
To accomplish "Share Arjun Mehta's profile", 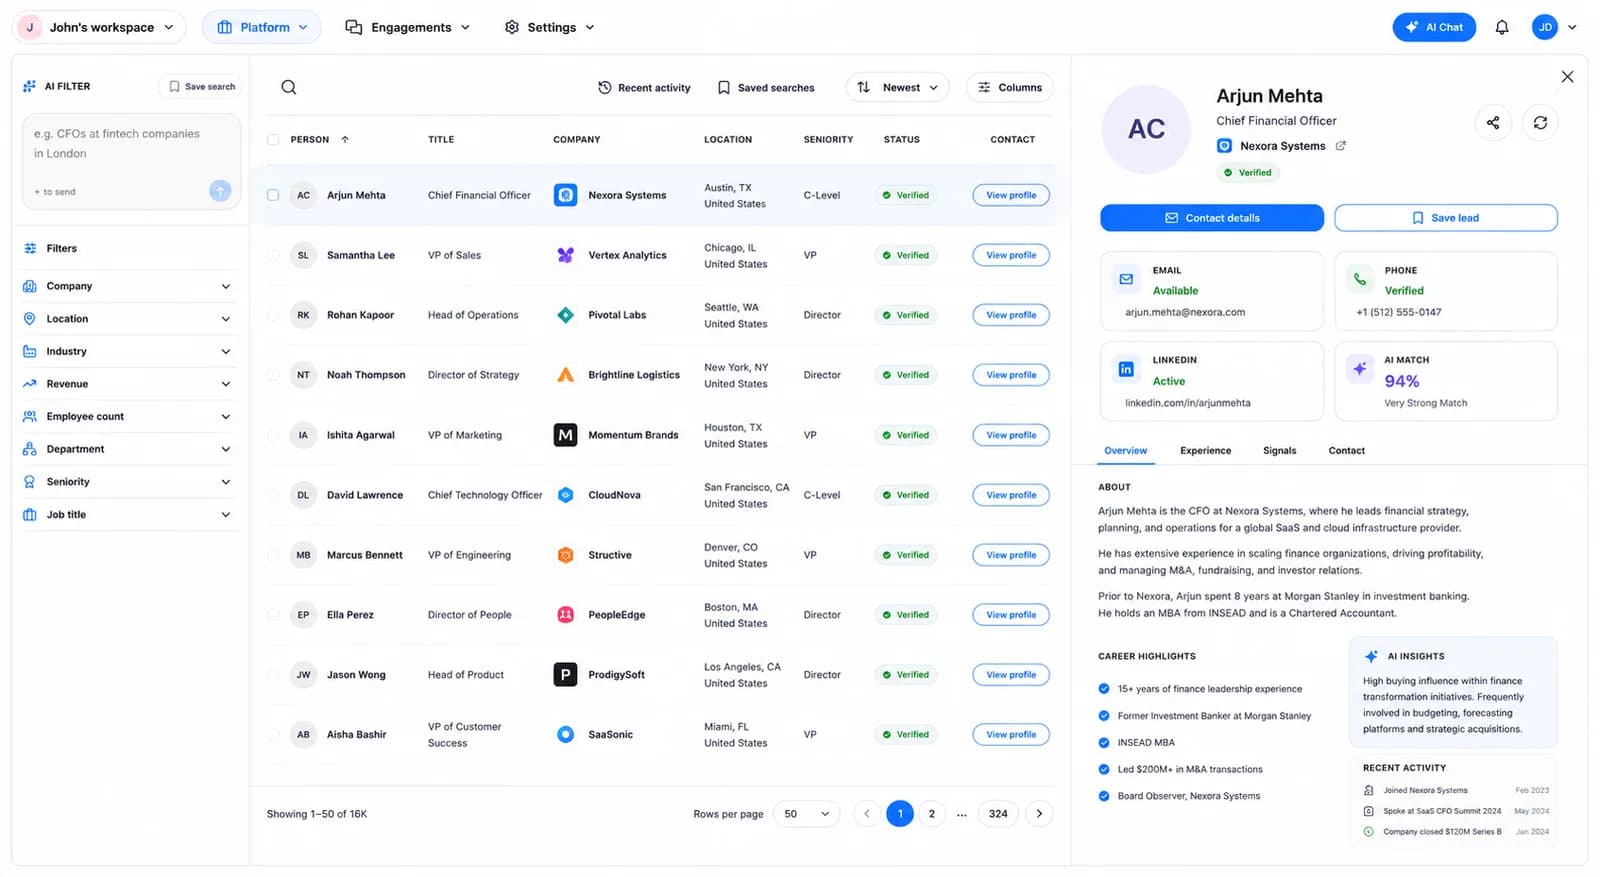I will [x=1492, y=122].
